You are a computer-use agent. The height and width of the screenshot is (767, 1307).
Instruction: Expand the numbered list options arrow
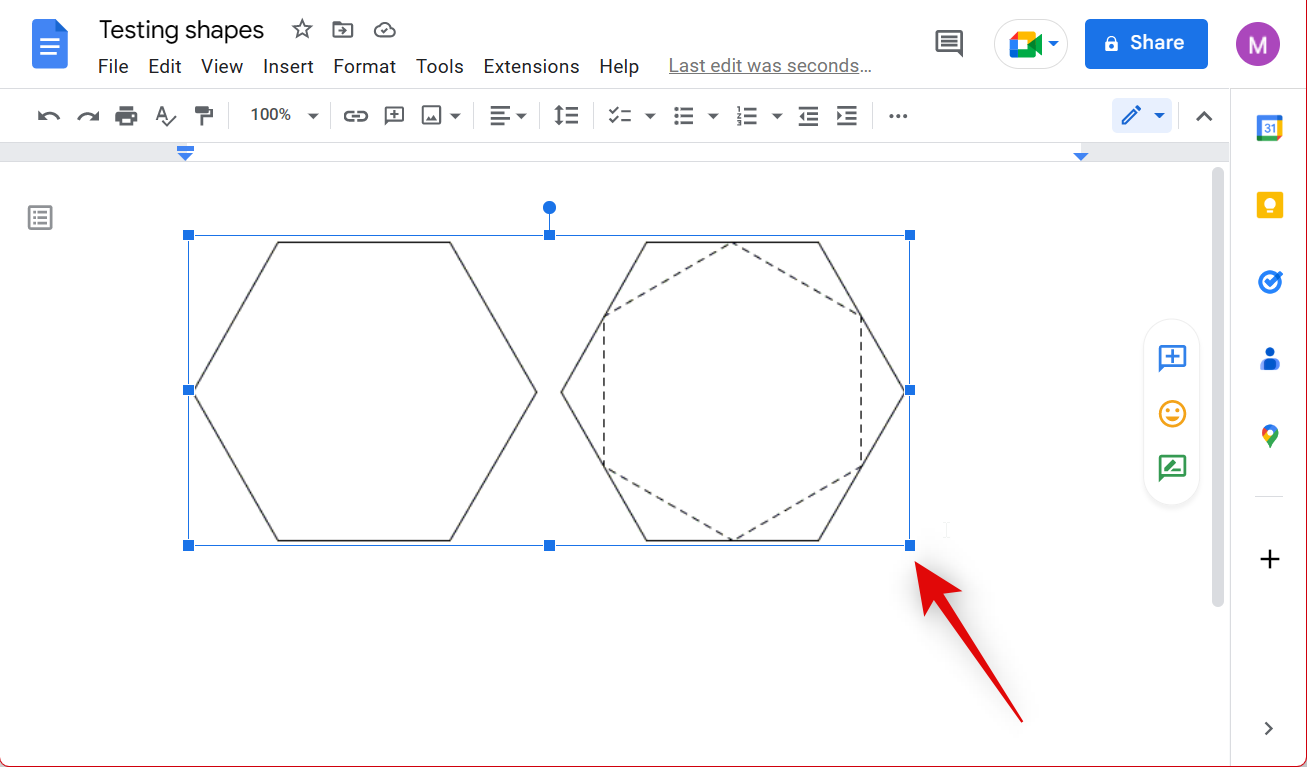[777, 116]
